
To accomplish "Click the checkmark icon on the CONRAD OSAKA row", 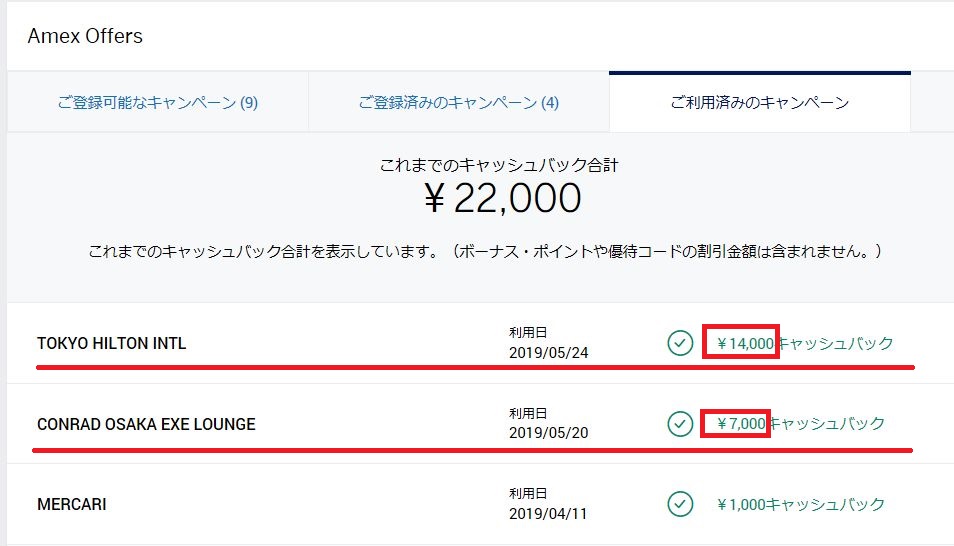I will [x=680, y=423].
